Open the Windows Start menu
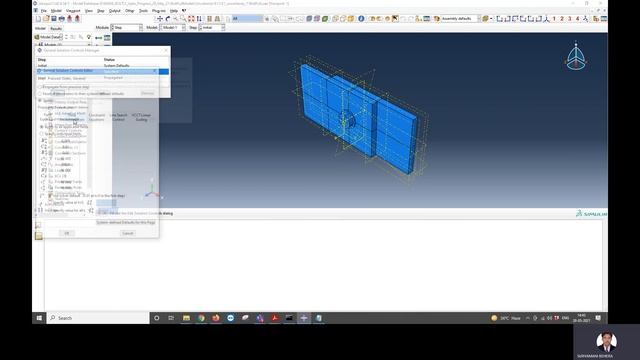This screenshot has height=360, width=640. click(x=39, y=318)
